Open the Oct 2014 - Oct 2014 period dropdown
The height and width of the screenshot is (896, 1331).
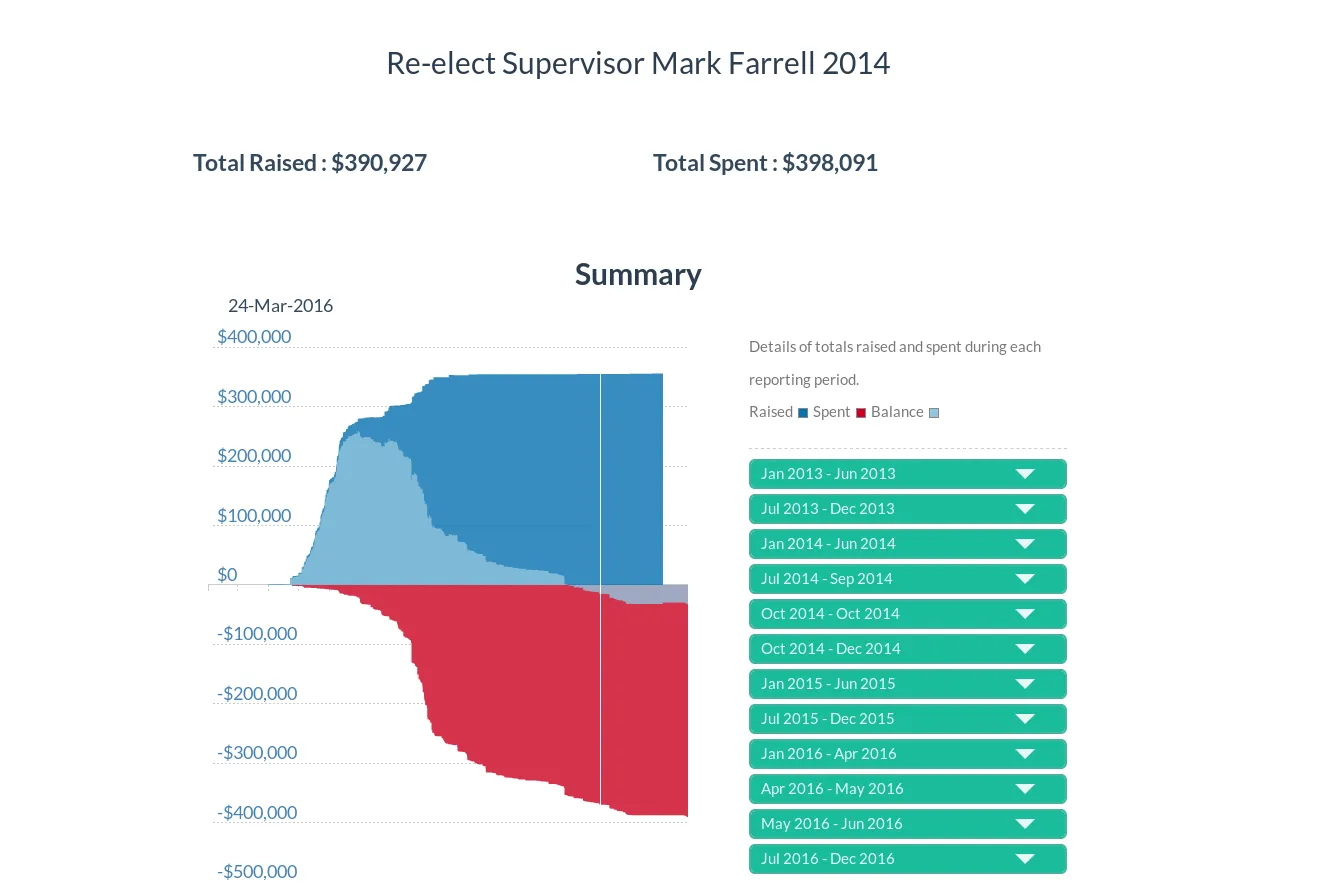click(x=906, y=613)
